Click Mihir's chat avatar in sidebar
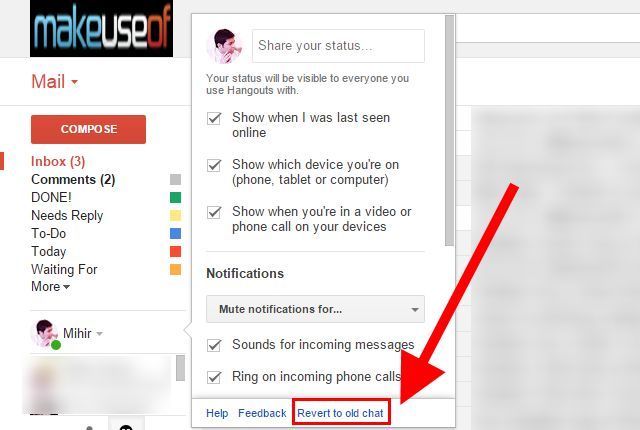The width and height of the screenshot is (640, 430). pos(44,333)
